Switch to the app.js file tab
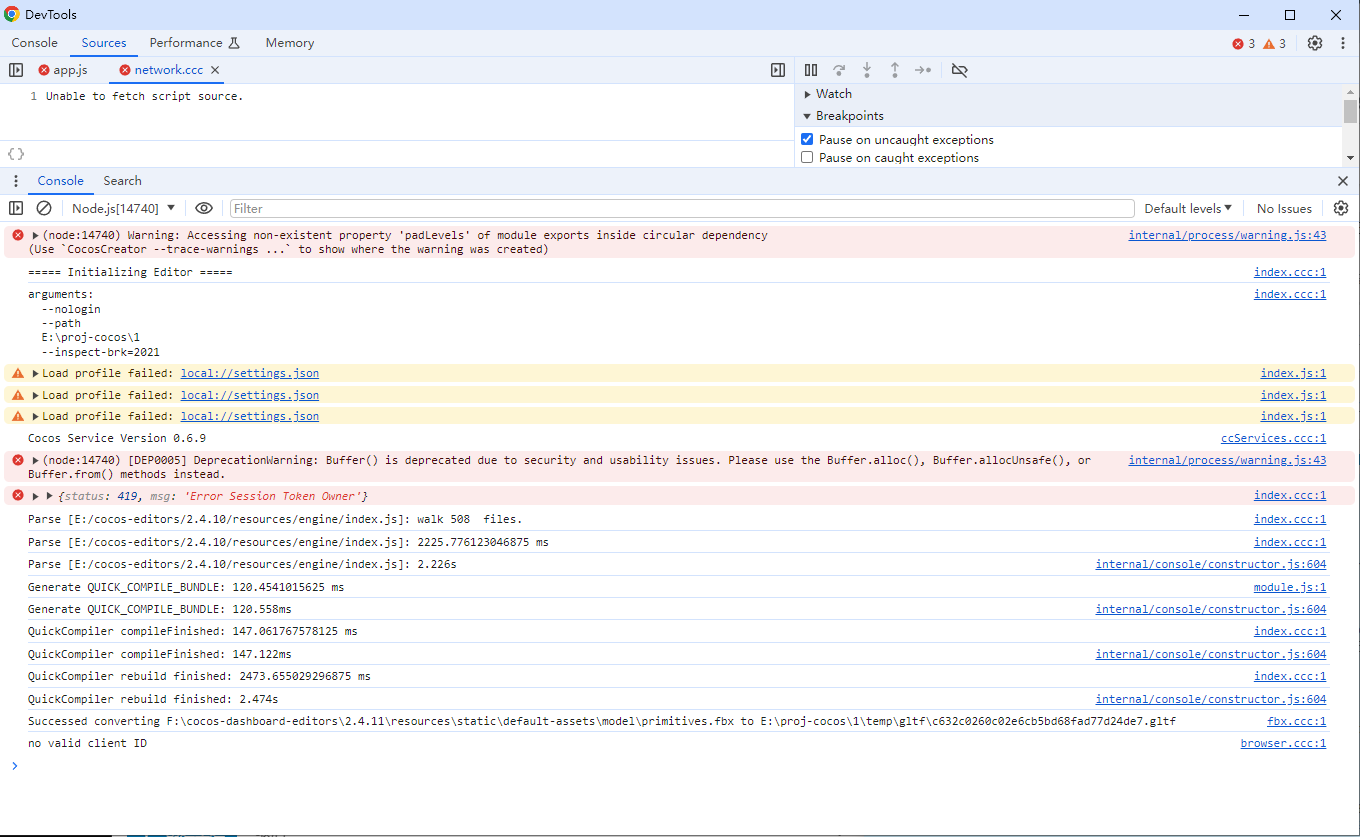Viewport: 1360px width, 837px height. coord(63,70)
